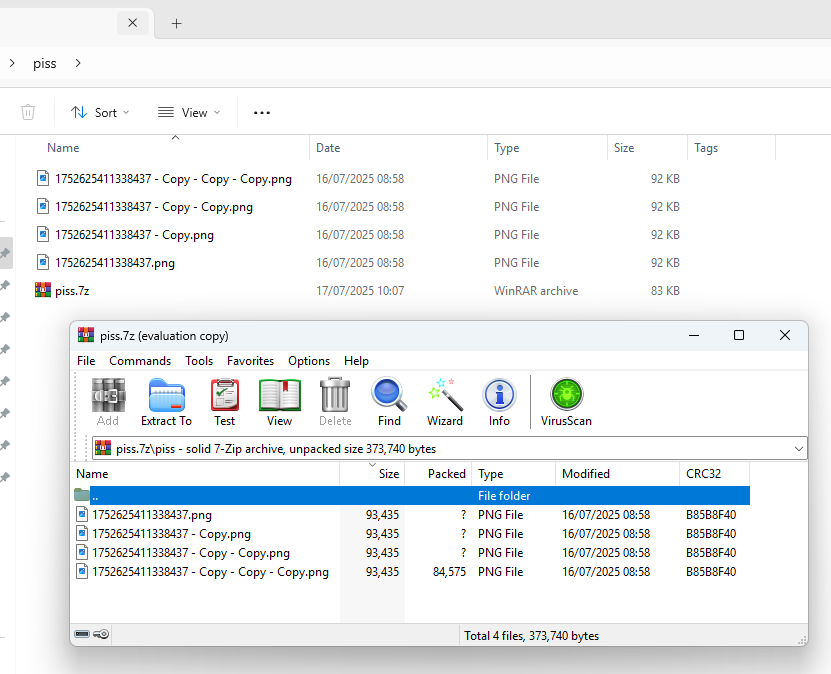Click the WinRAR archive path text field

tap(449, 448)
